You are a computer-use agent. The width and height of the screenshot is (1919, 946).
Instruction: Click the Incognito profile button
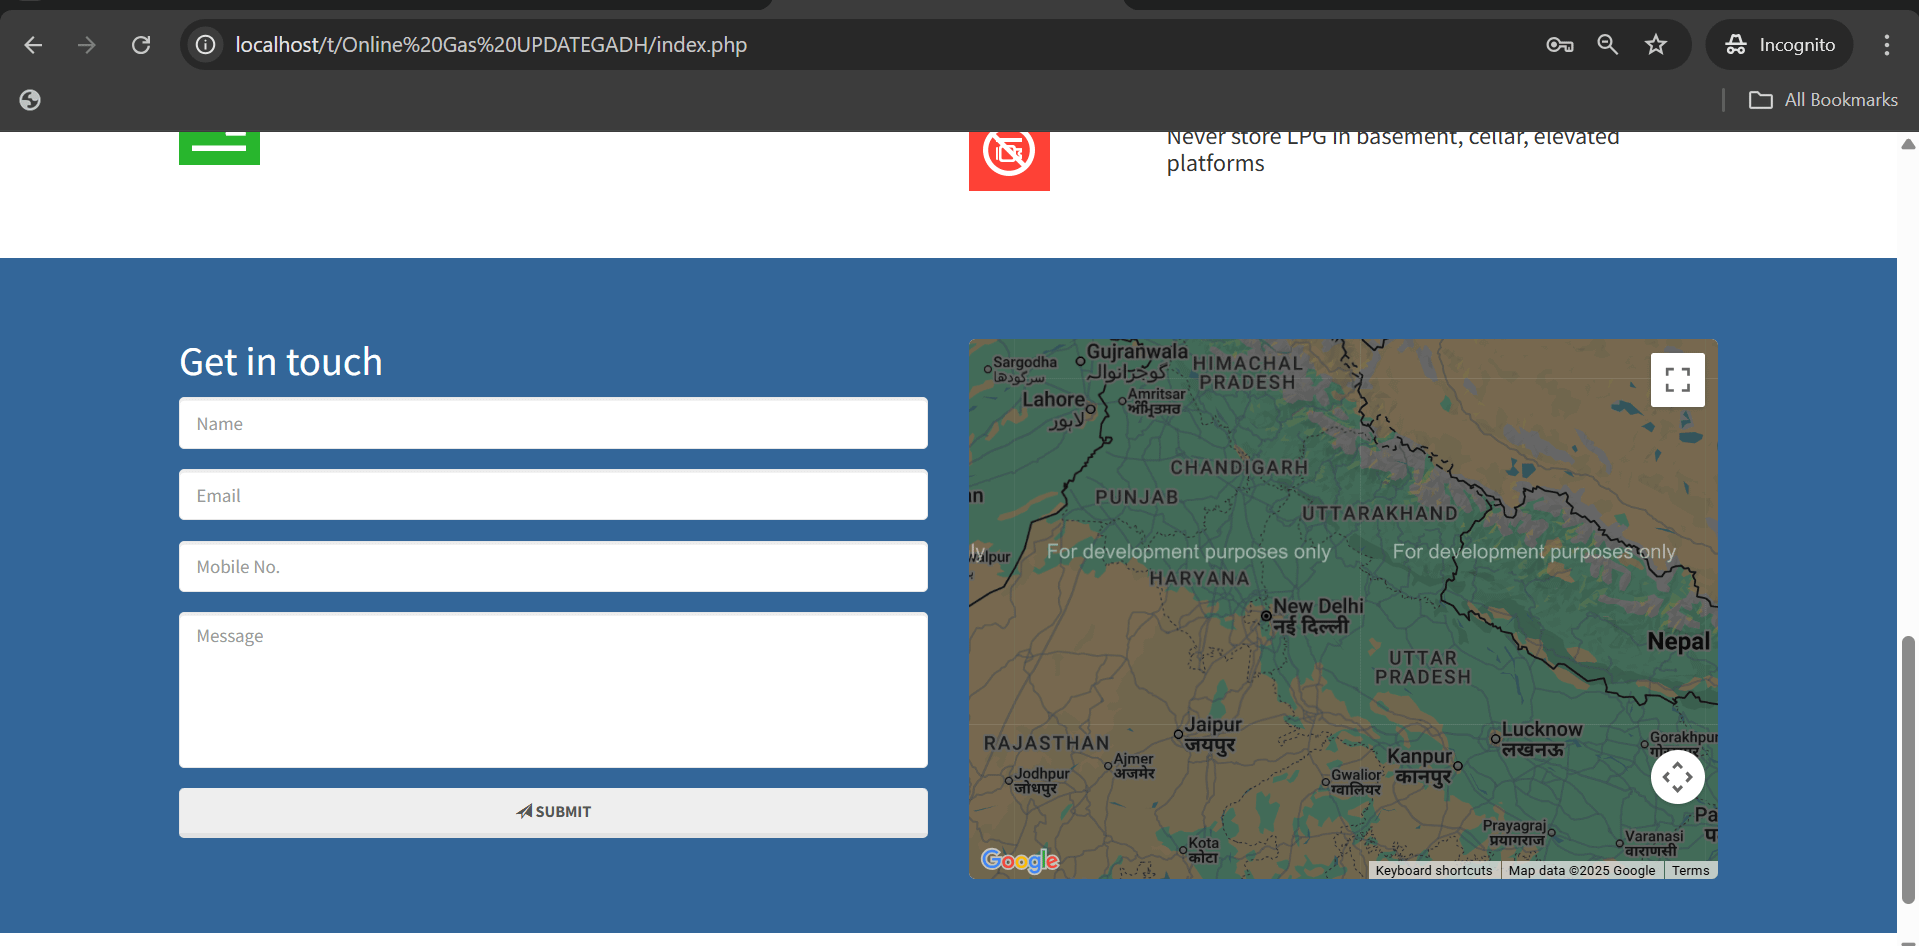(x=1779, y=45)
